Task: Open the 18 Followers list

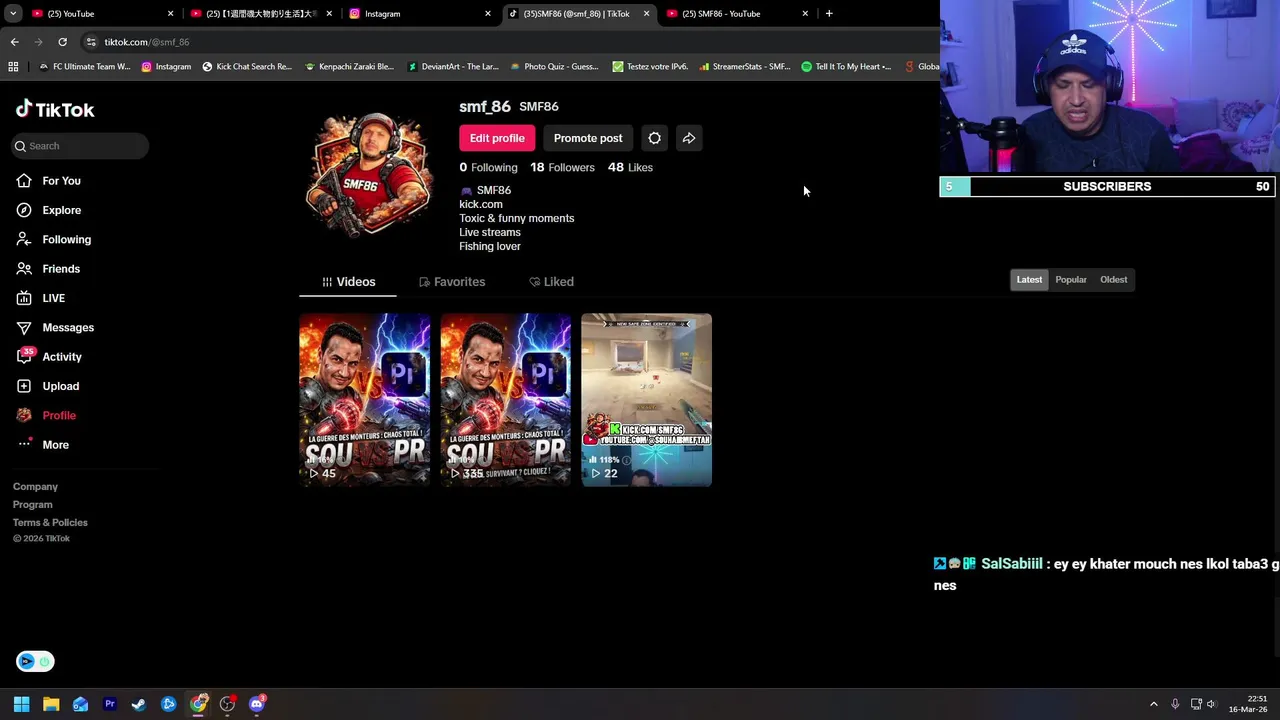Action: (562, 167)
